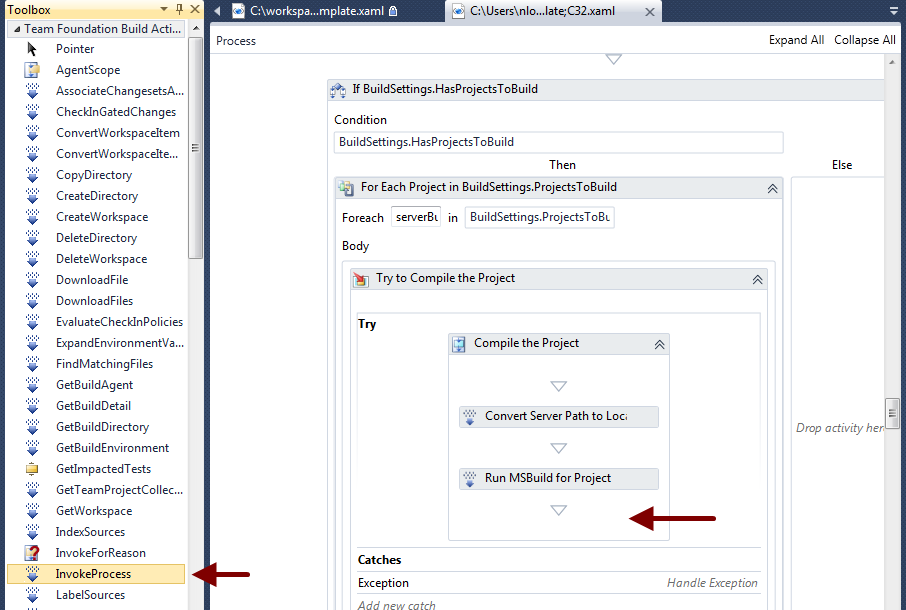Click the If BuildSettings.HasProjectsToBuild activity icon
This screenshot has width=906, height=610.
[x=338, y=90]
